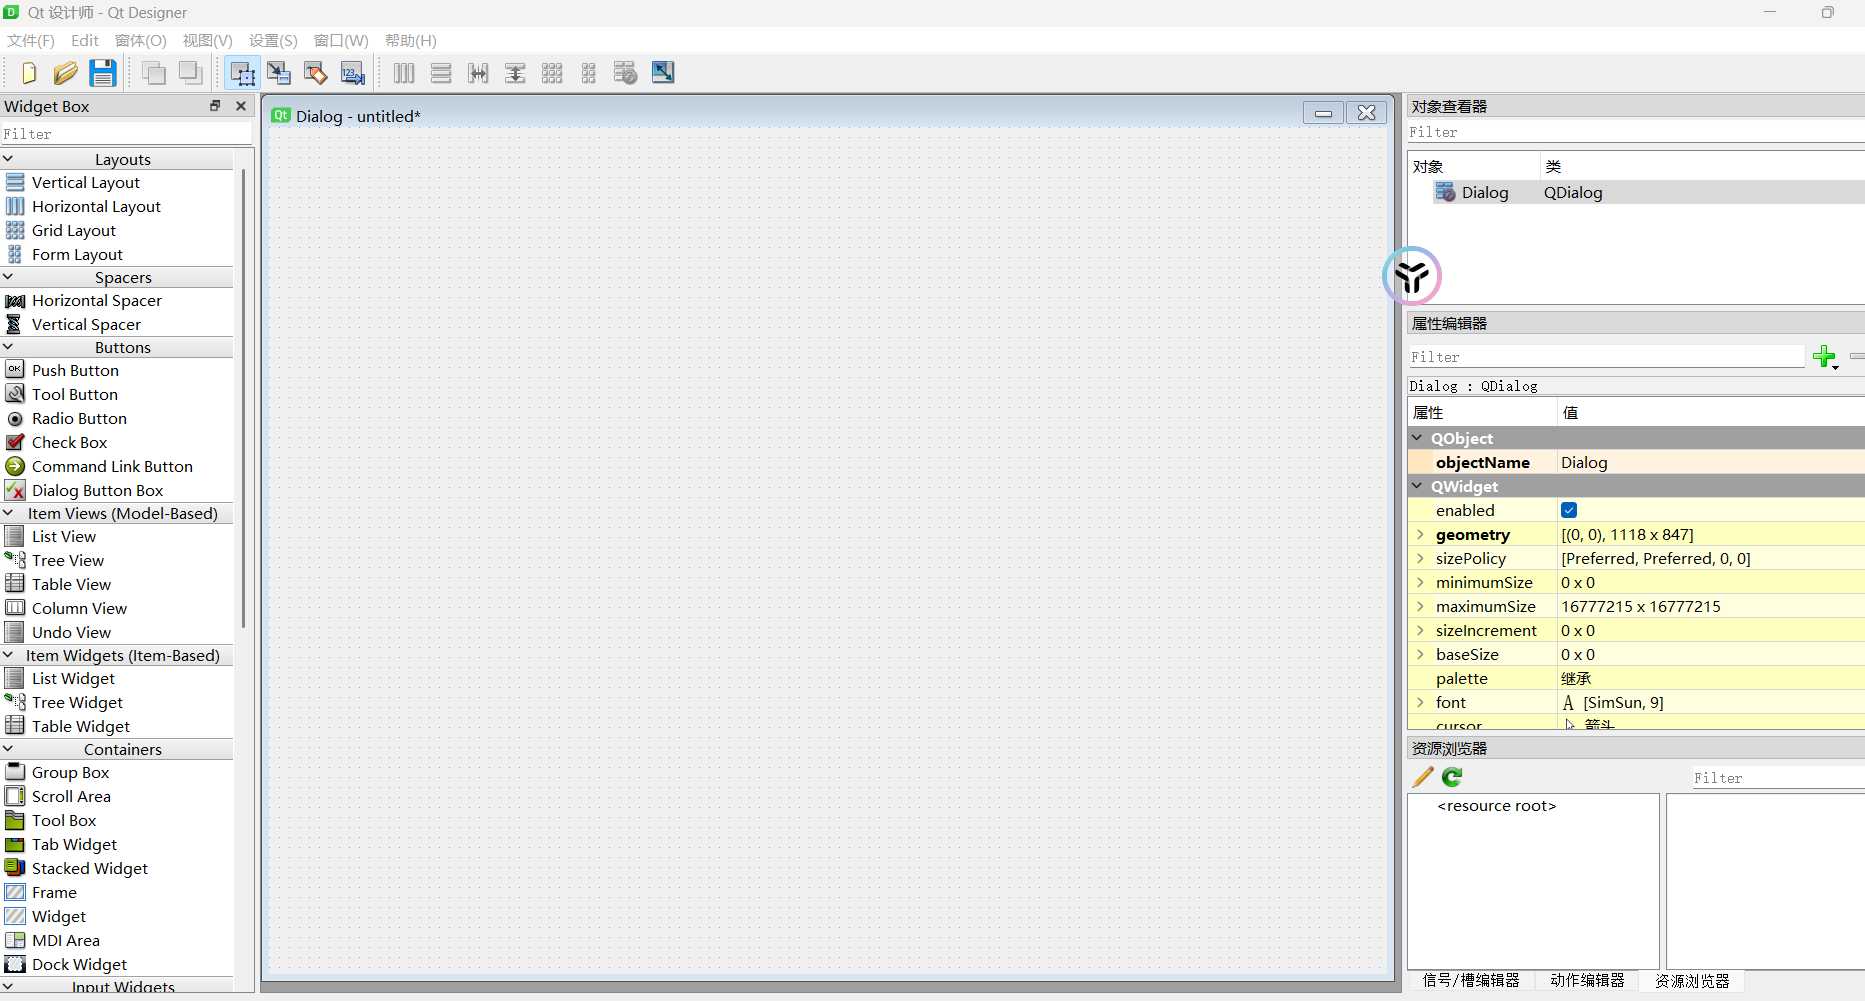
Task: Click the Lay Out in Grid icon
Action: click(552, 73)
